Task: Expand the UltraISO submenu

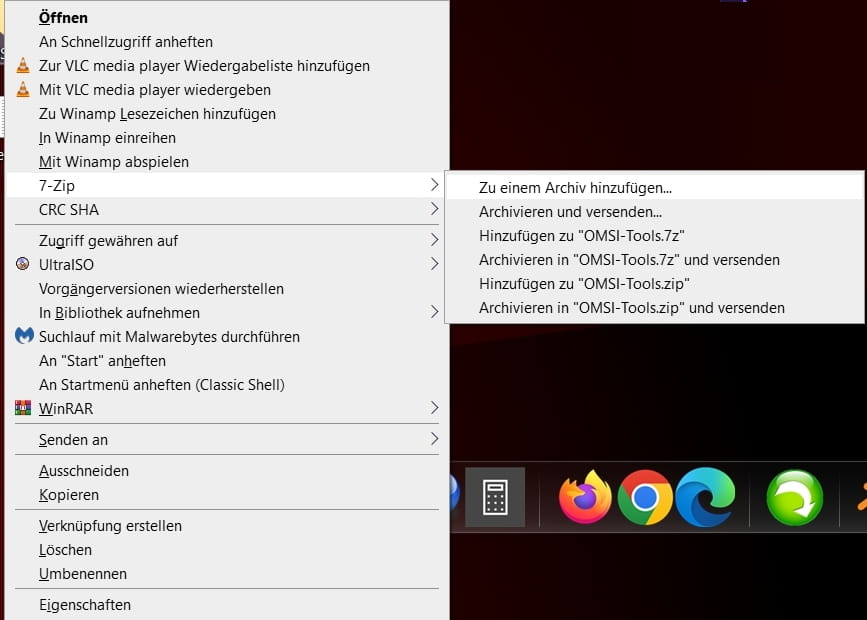Action: [434, 265]
